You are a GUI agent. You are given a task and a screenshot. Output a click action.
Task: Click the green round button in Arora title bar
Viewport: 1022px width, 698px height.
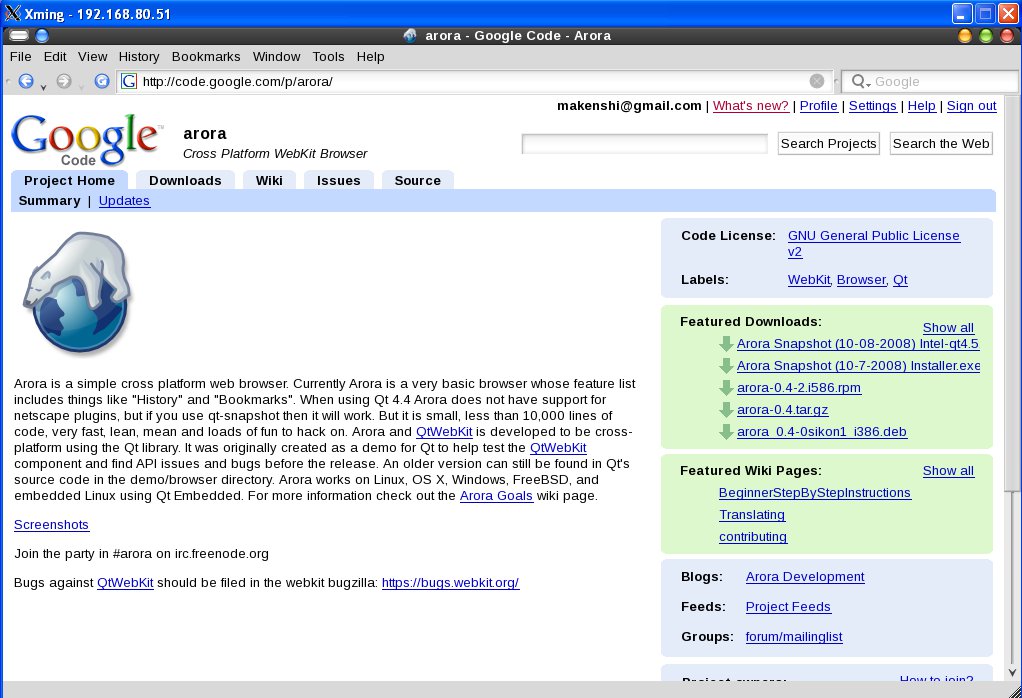(x=986, y=35)
